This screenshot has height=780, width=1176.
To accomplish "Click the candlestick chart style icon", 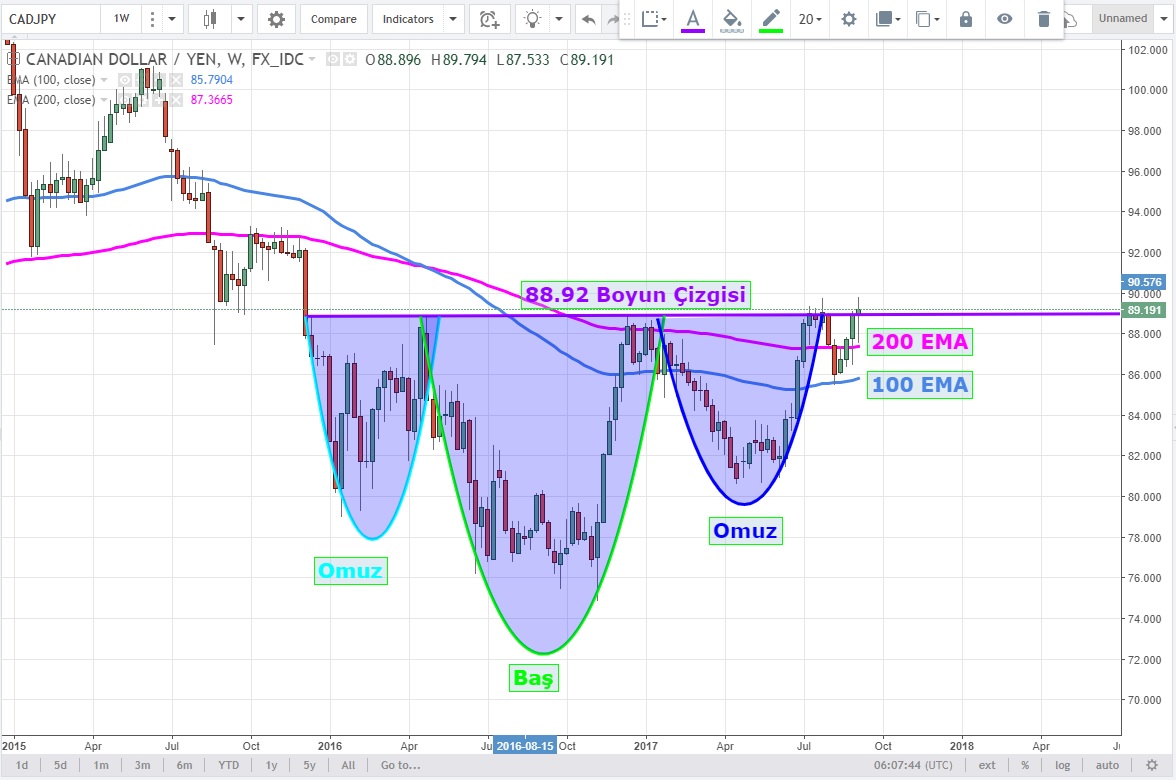I will (210, 19).
